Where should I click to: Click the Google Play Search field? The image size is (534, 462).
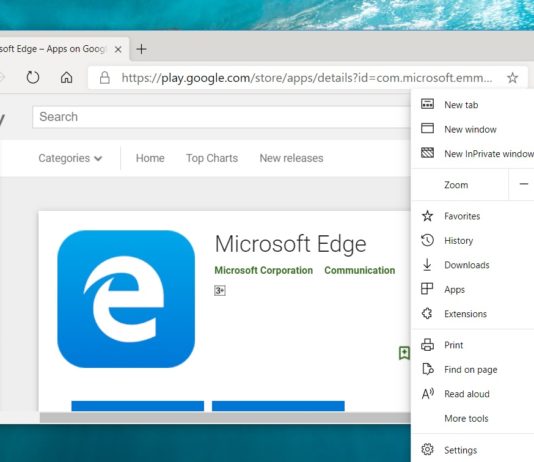(221, 117)
